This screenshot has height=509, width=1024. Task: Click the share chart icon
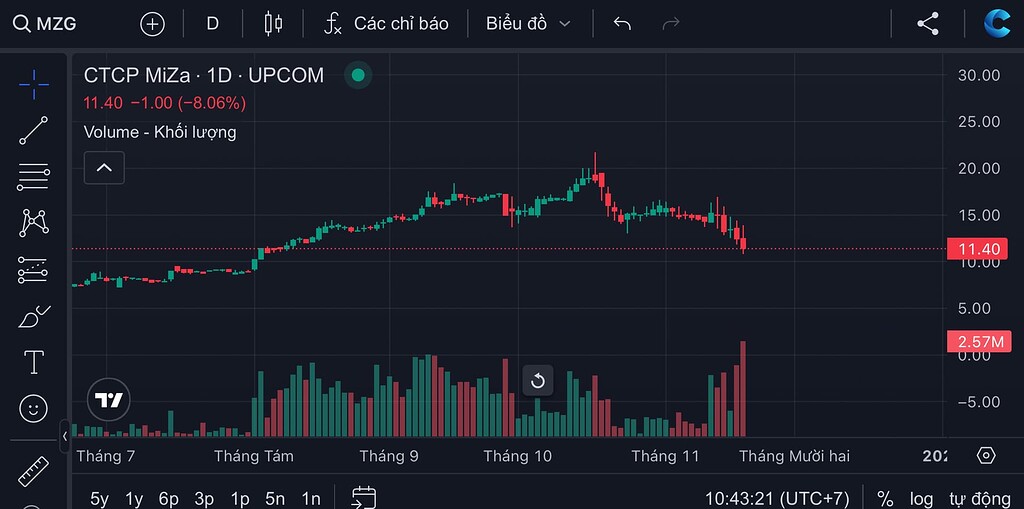(928, 23)
